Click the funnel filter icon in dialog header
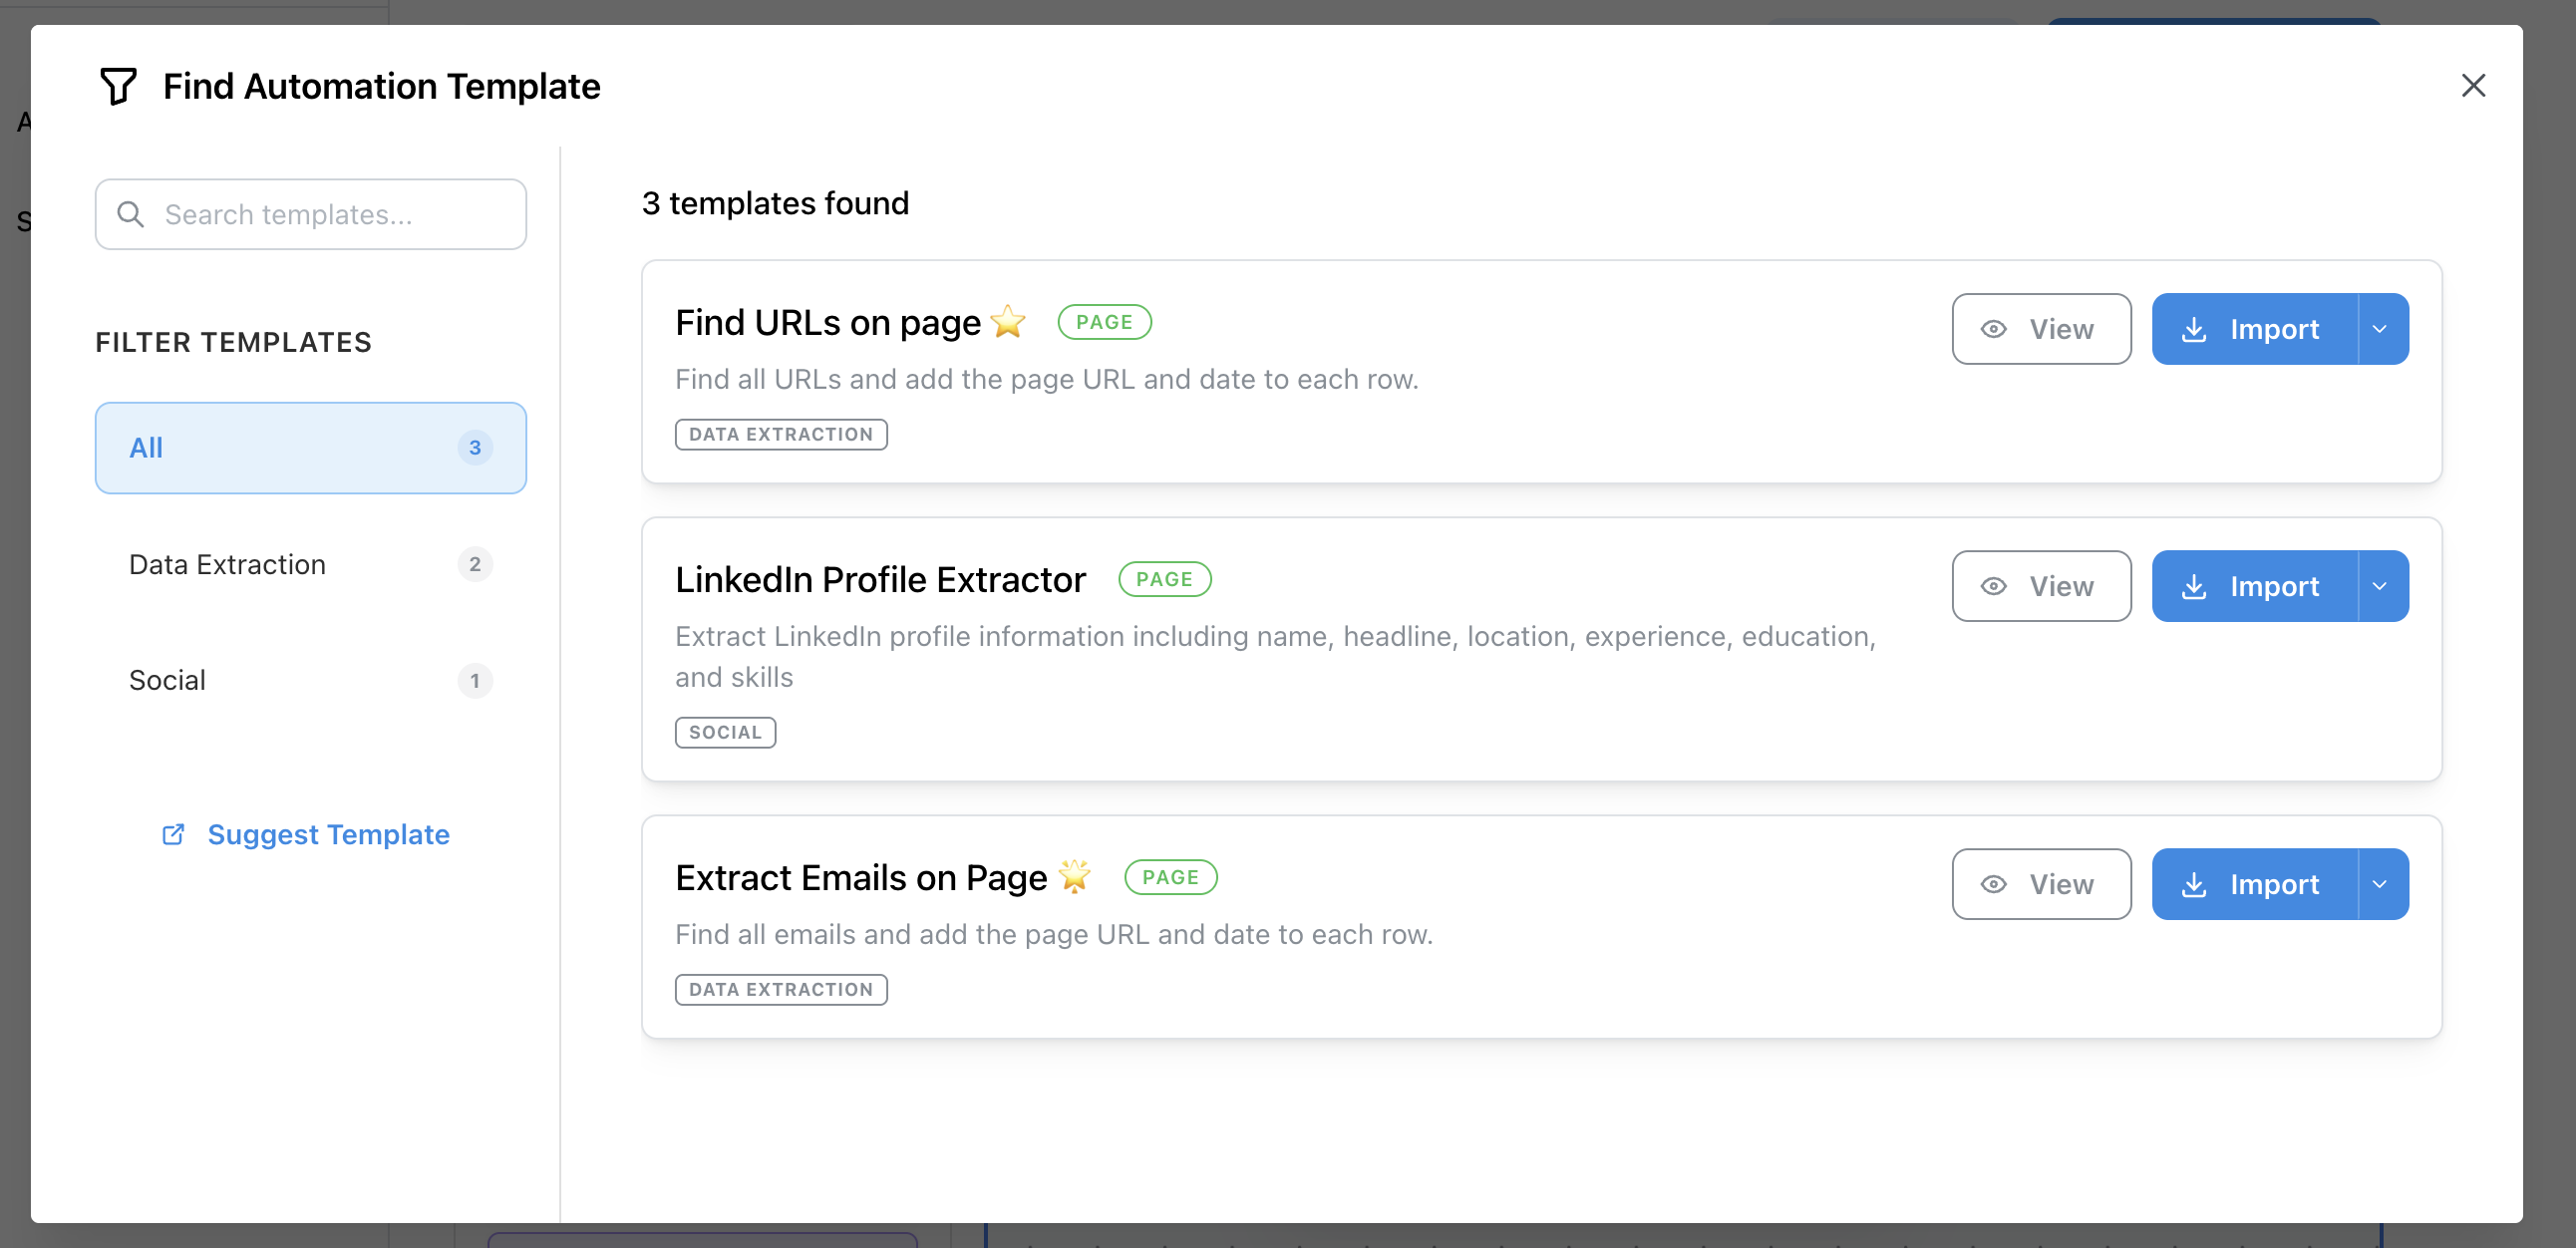This screenshot has height=1248, width=2576. [x=118, y=86]
